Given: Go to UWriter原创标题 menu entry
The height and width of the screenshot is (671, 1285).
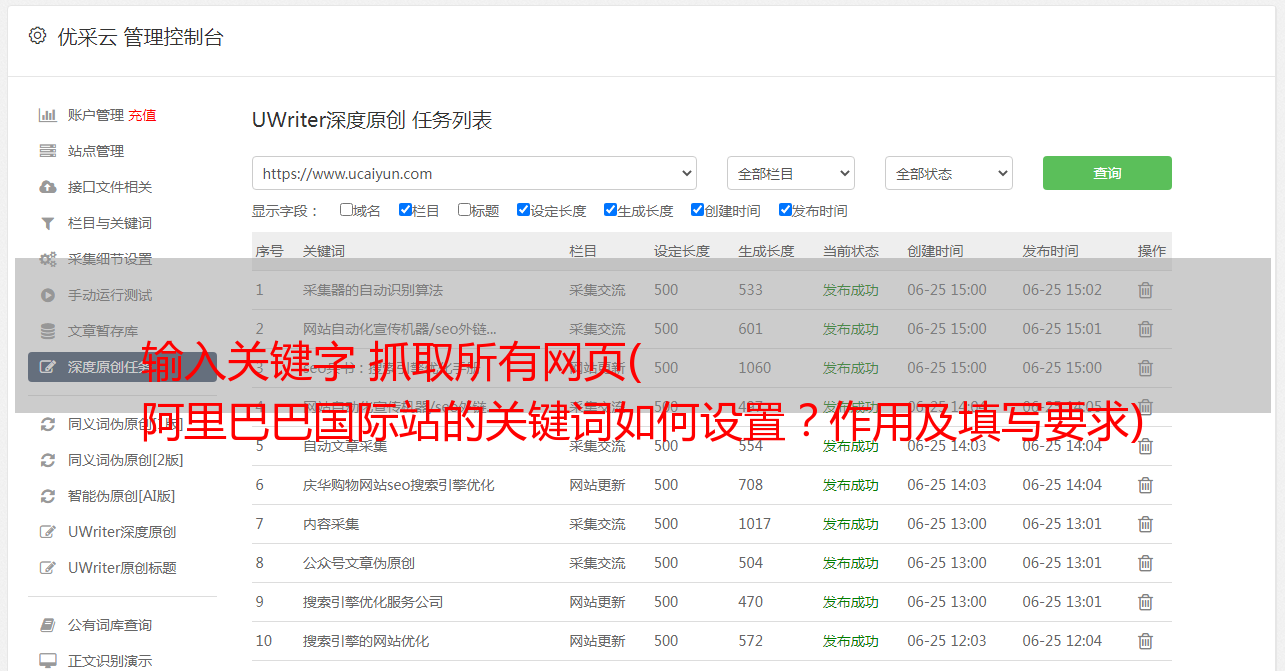Looking at the screenshot, I should (x=122, y=568).
